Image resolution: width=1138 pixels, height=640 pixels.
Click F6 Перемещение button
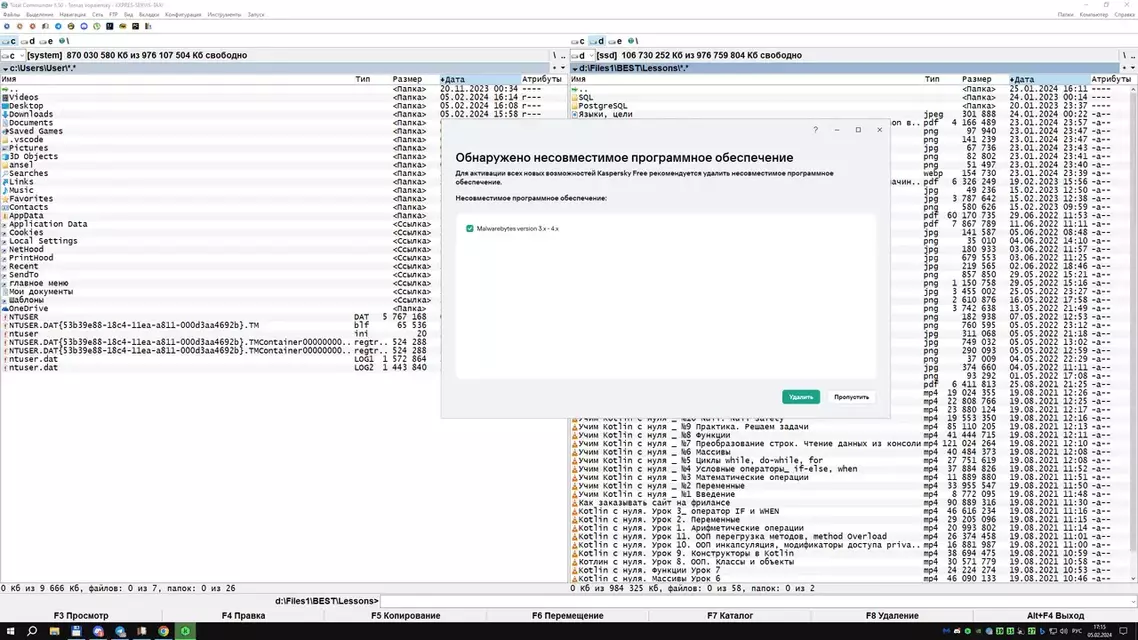click(568, 616)
